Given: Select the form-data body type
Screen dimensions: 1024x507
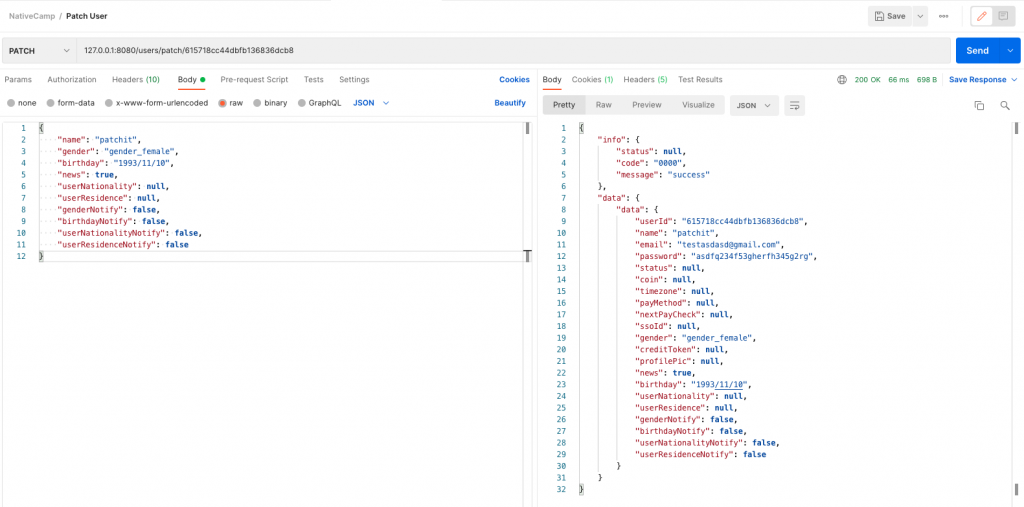Looking at the screenshot, I should tap(71, 103).
